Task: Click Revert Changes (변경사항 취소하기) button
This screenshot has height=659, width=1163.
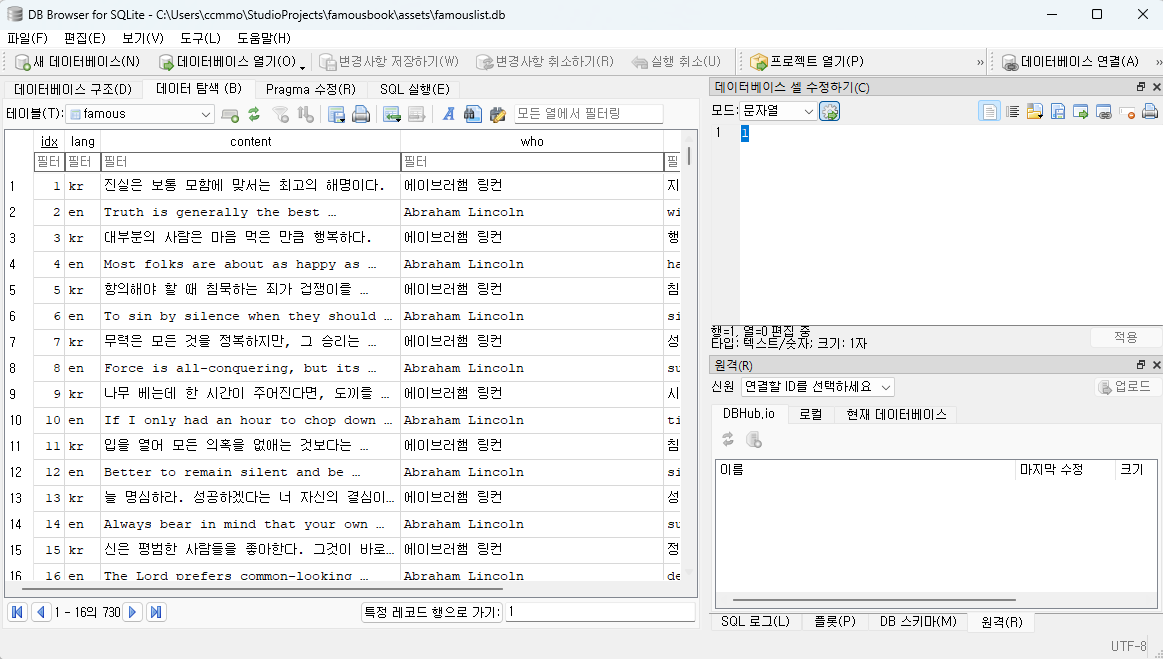Action: [x=545, y=62]
